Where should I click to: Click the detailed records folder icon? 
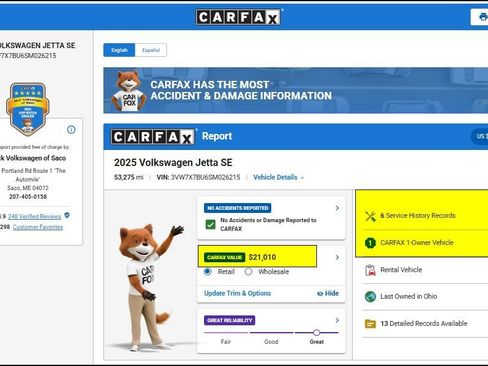point(370,323)
